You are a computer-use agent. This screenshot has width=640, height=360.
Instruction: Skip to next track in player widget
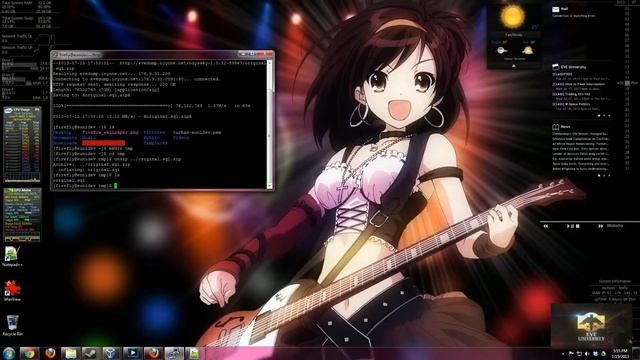pyautogui.click(x=600, y=226)
